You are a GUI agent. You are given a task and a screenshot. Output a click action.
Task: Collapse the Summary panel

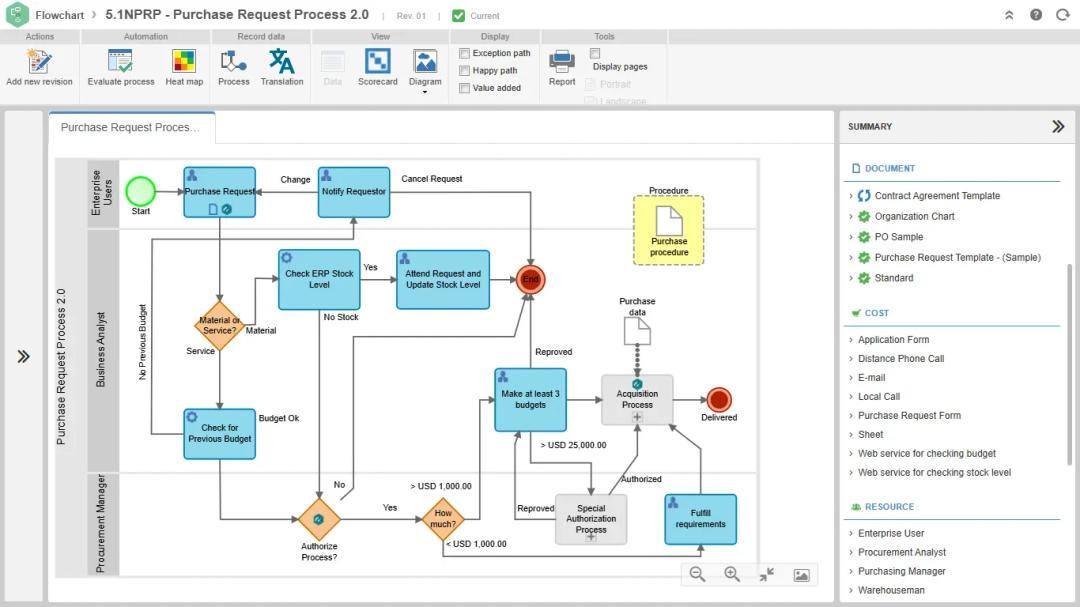click(1058, 127)
